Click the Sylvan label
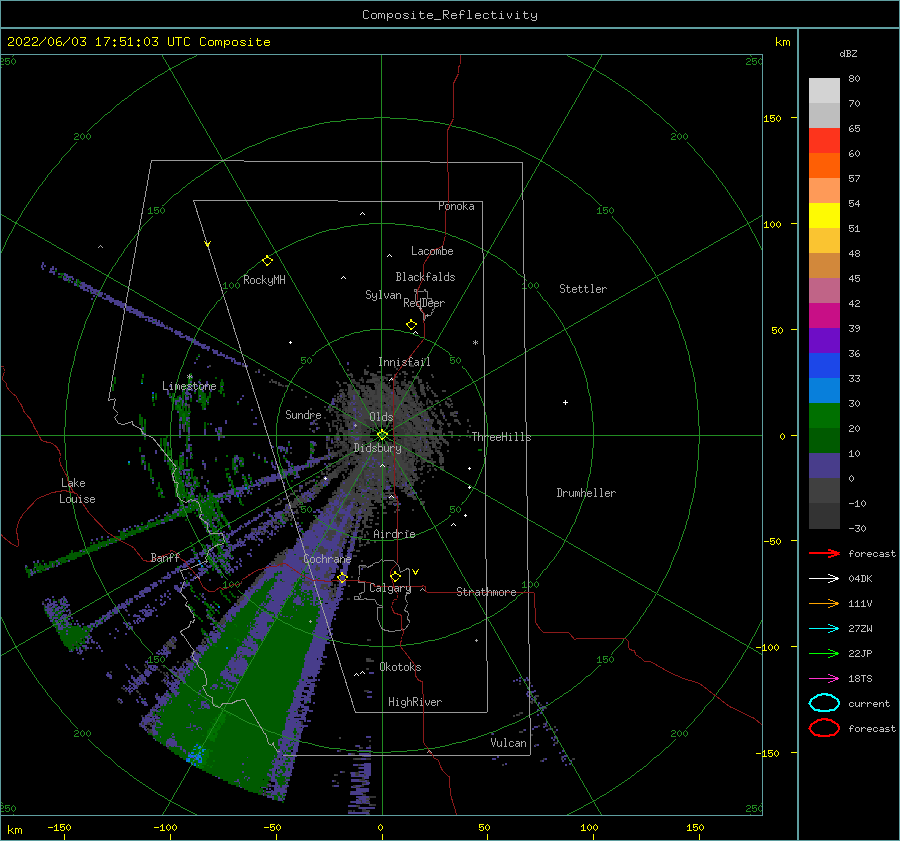Viewport: 900px width, 841px height. pyautogui.click(x=383, y=295)
